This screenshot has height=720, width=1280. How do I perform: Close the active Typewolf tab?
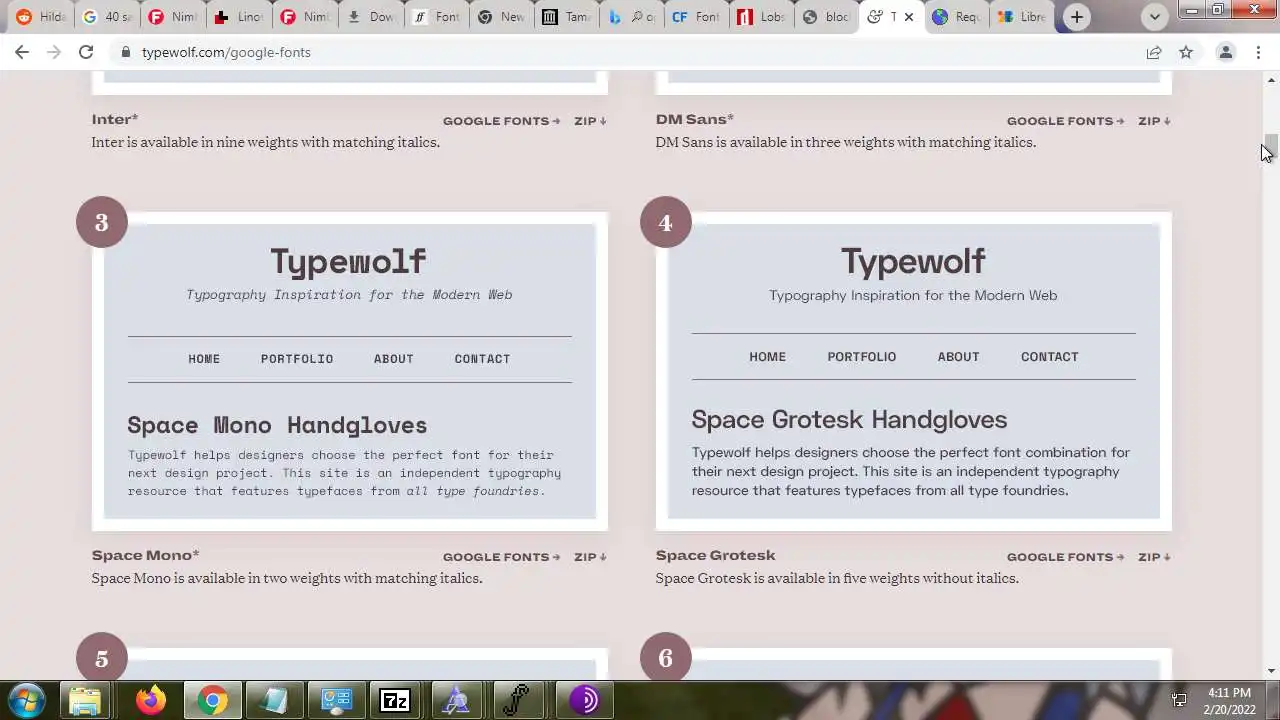(908, 17)
